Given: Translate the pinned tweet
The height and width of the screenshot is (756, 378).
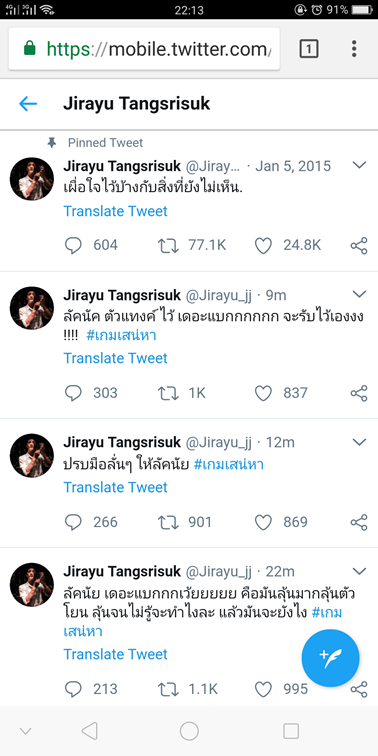Looking at the screenshot, I should point(116,211).
